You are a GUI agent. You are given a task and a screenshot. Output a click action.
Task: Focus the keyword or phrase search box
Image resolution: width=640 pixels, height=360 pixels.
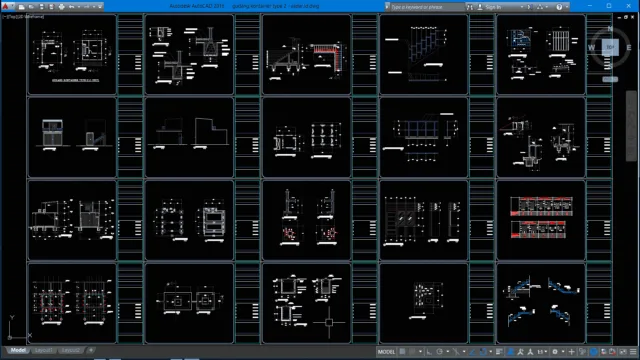pos(427,7)
